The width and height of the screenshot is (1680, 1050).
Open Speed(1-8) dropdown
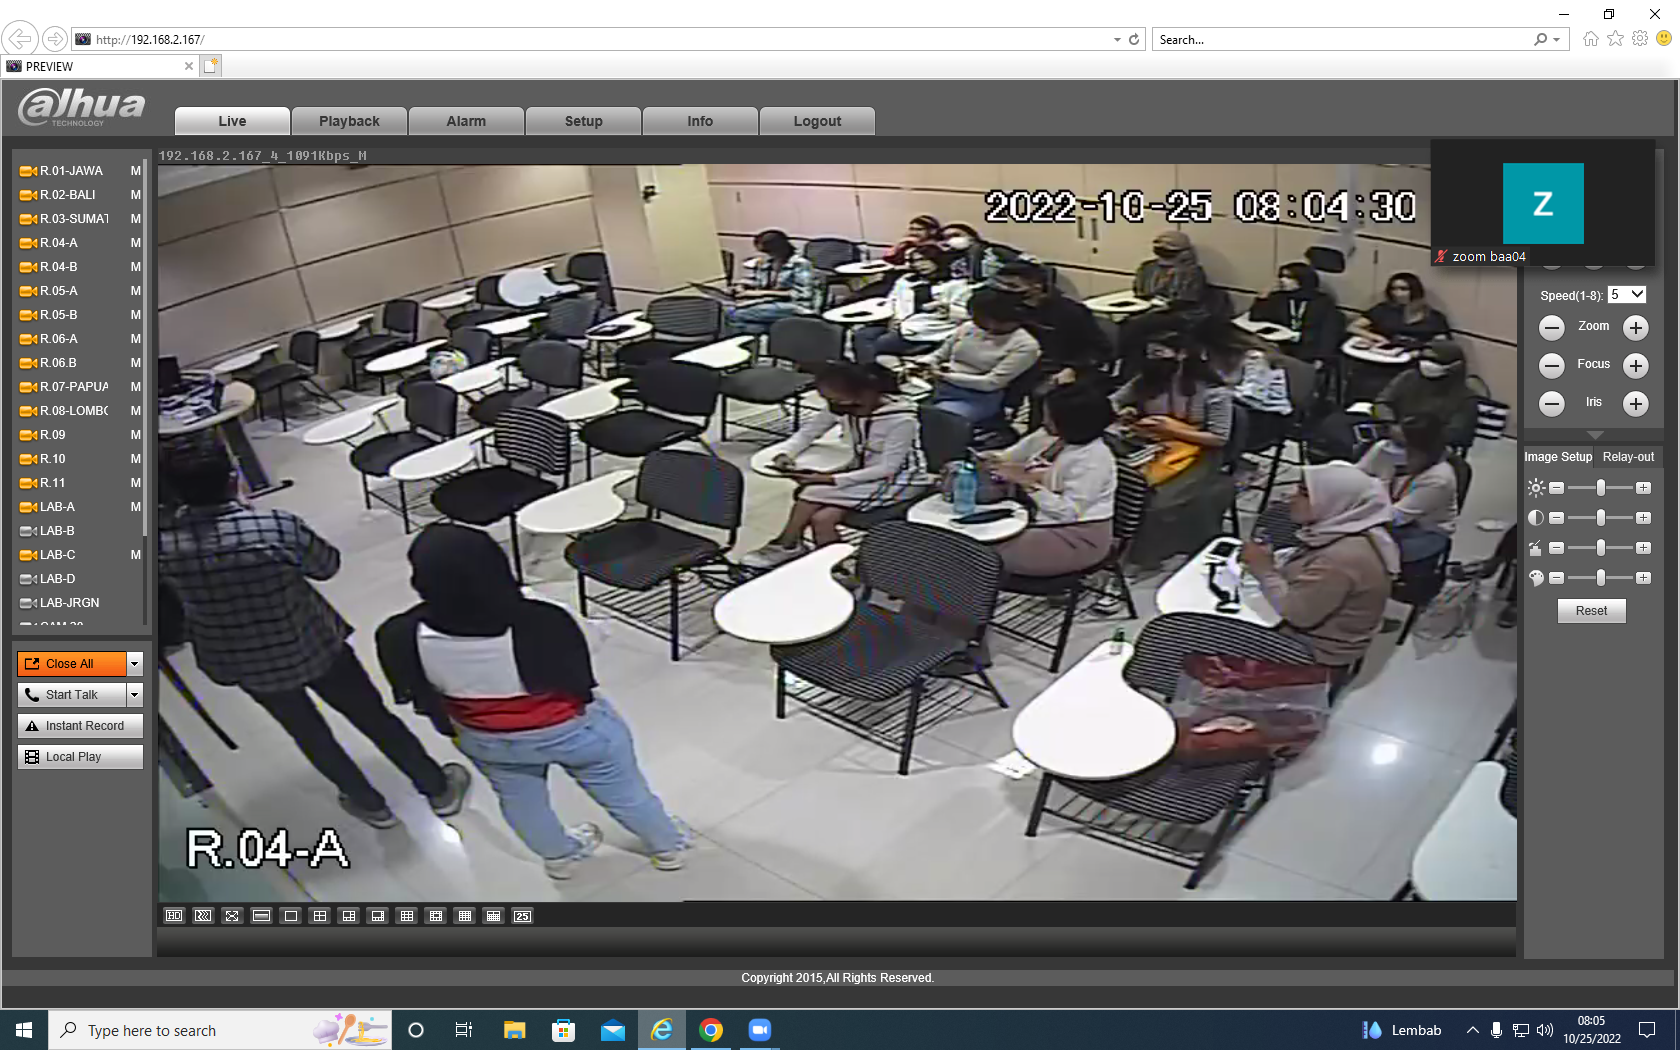(1627, 295)
